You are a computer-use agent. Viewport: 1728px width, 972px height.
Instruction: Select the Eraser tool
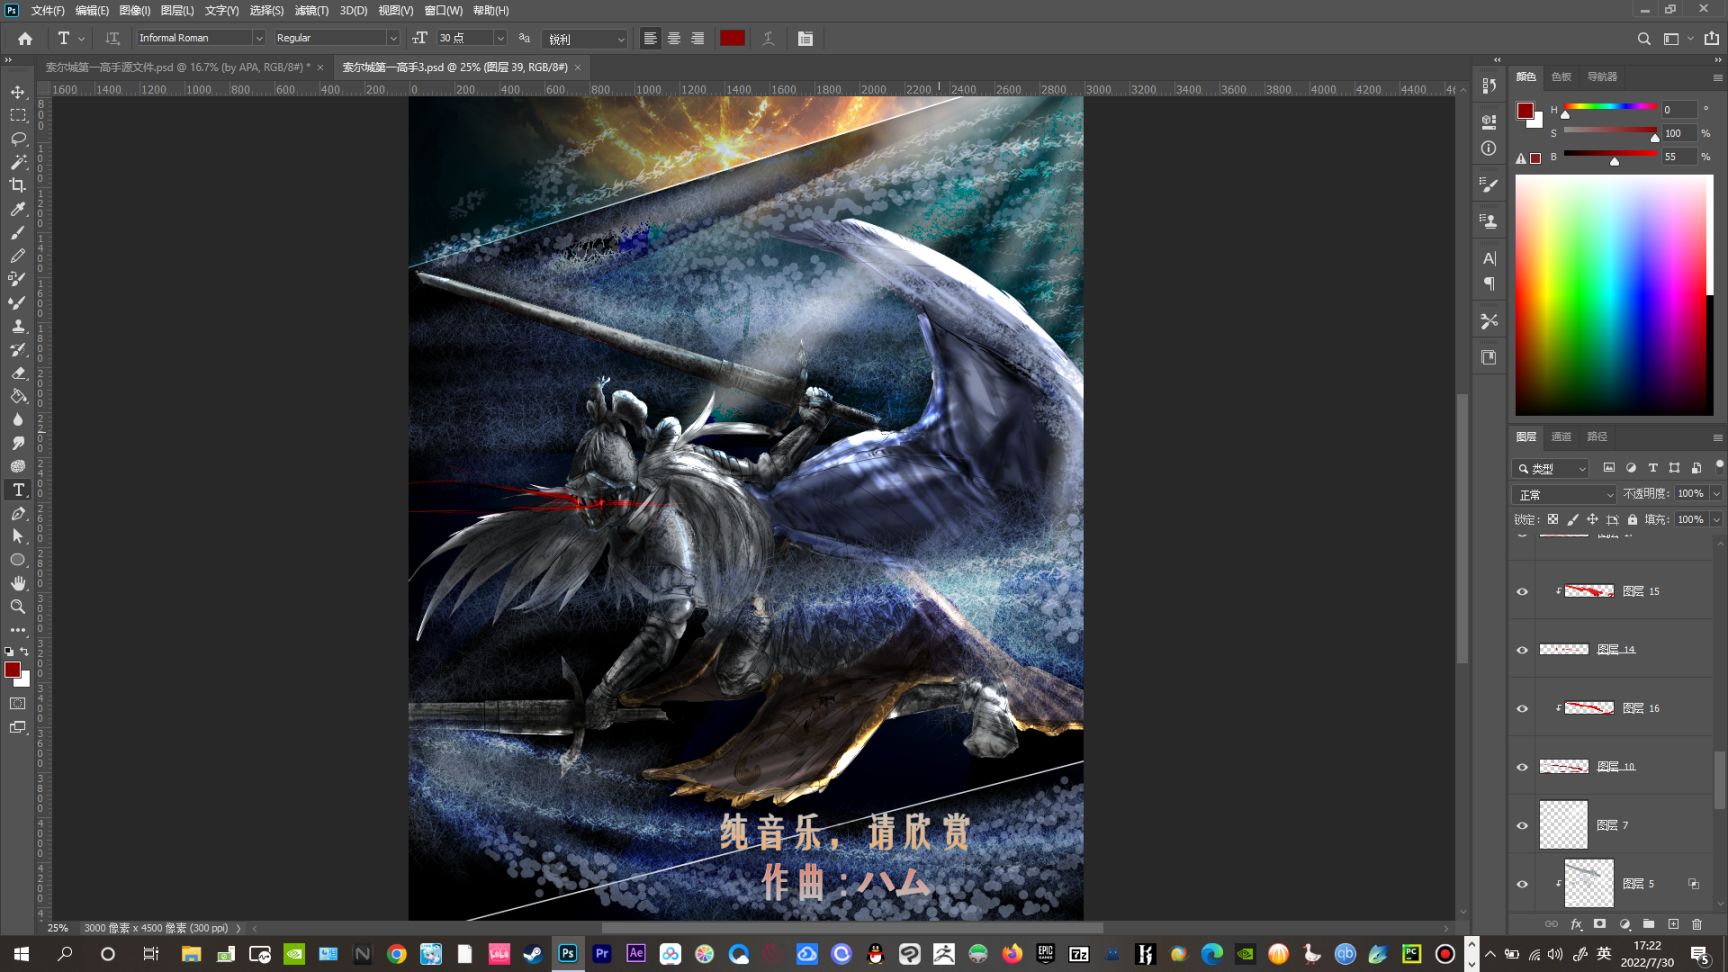[x=18, y=373]
